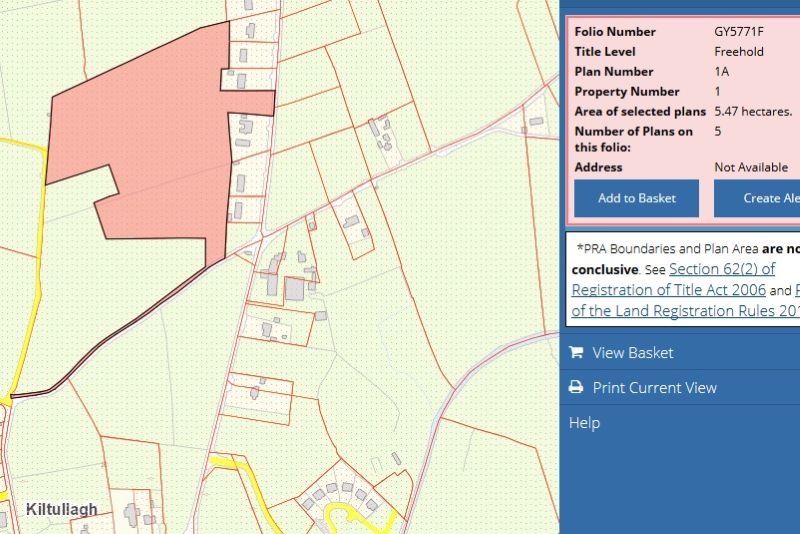
Task: Follow the Registration of Title Act 2006 link
Action: pyautogui.click(x=668, y=290)
